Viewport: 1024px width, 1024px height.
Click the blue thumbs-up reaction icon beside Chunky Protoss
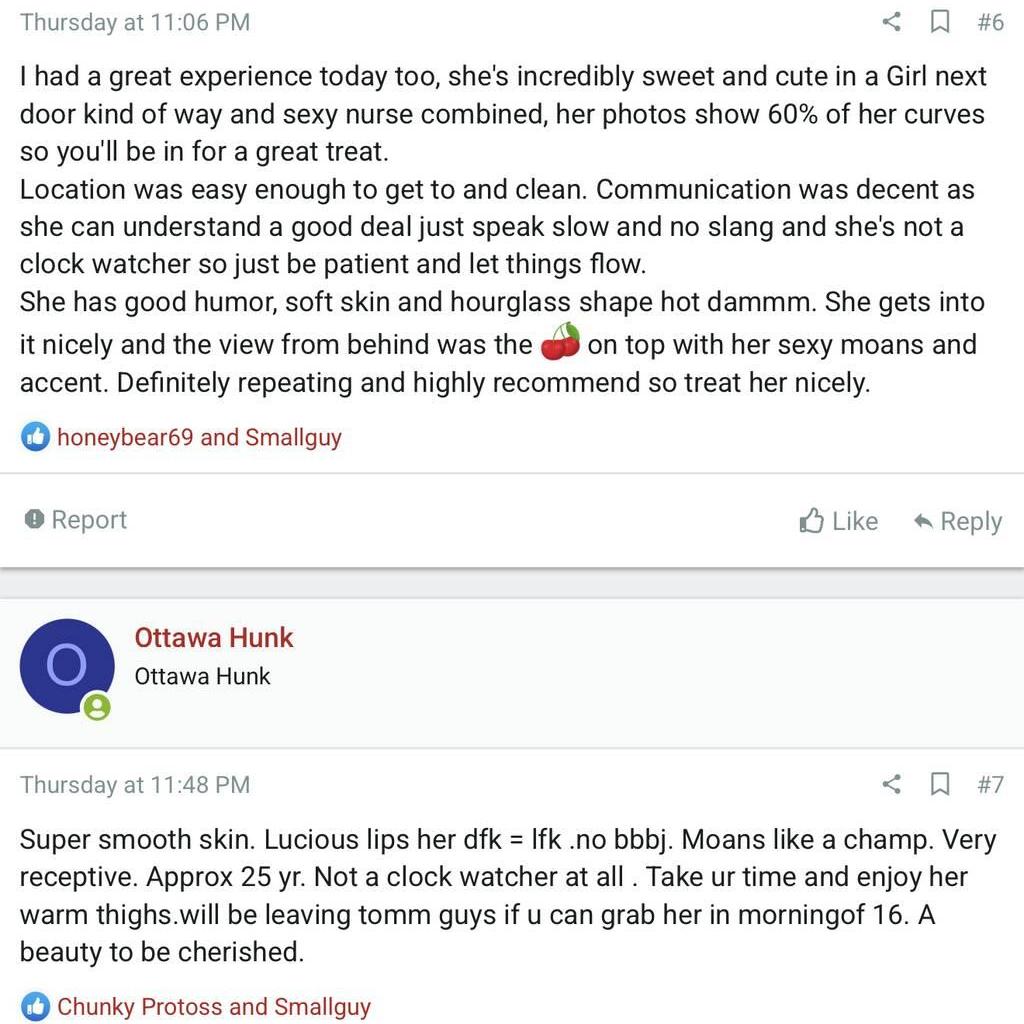(35, 1006)
